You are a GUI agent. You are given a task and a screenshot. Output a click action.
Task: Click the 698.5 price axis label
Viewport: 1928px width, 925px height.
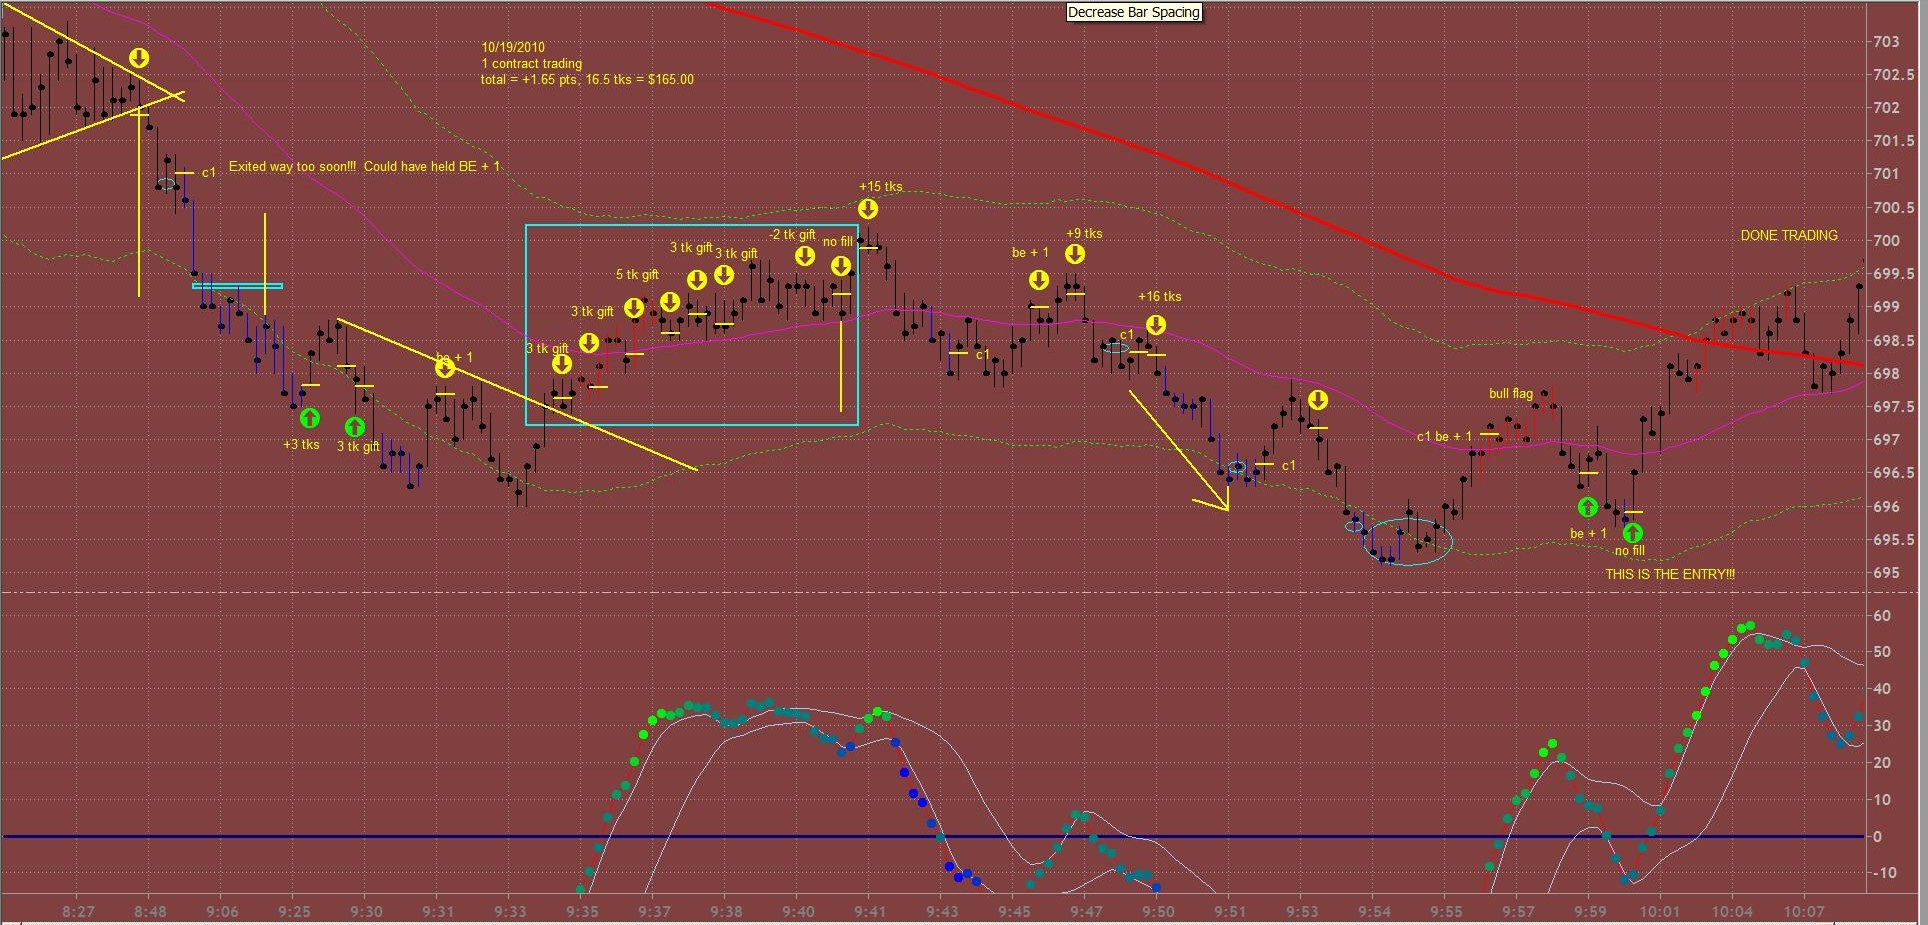pos(1893,340)
